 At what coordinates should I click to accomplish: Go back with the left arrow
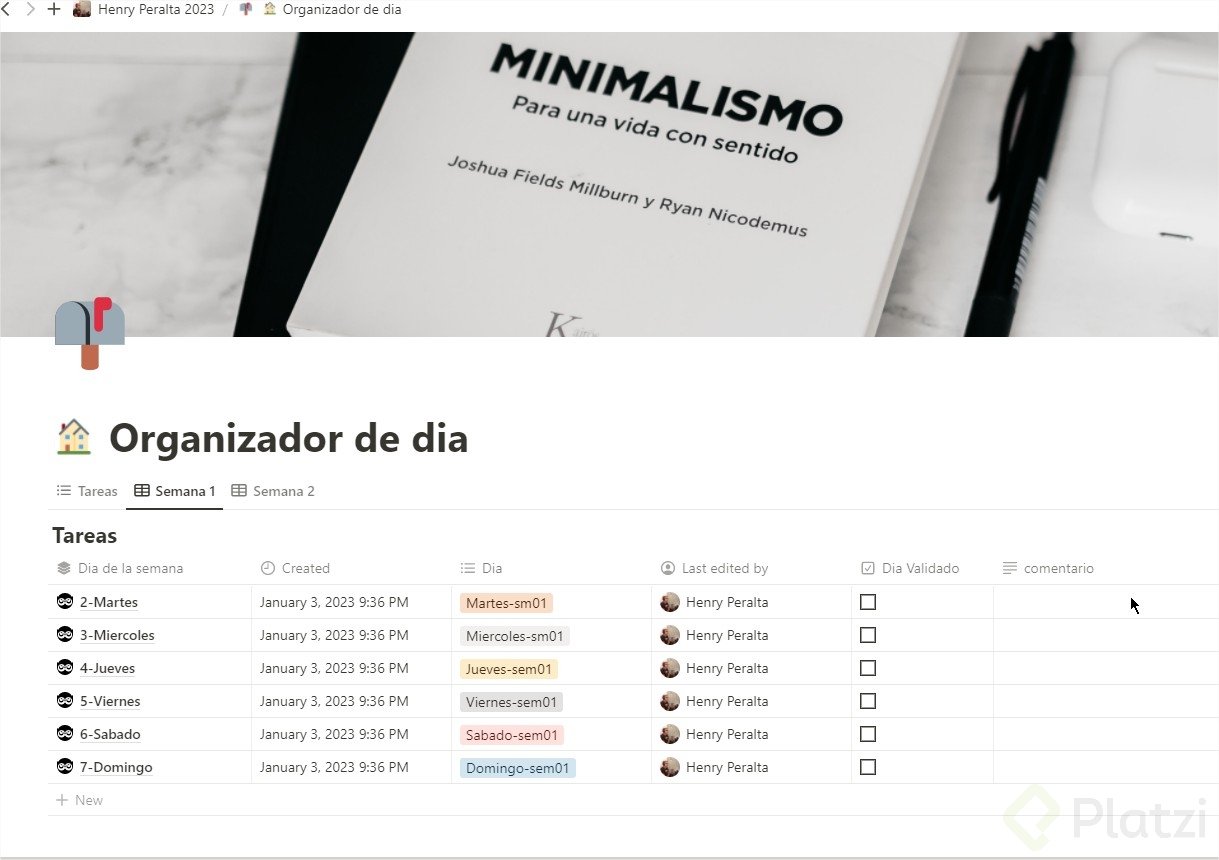[x=5, y=9]
